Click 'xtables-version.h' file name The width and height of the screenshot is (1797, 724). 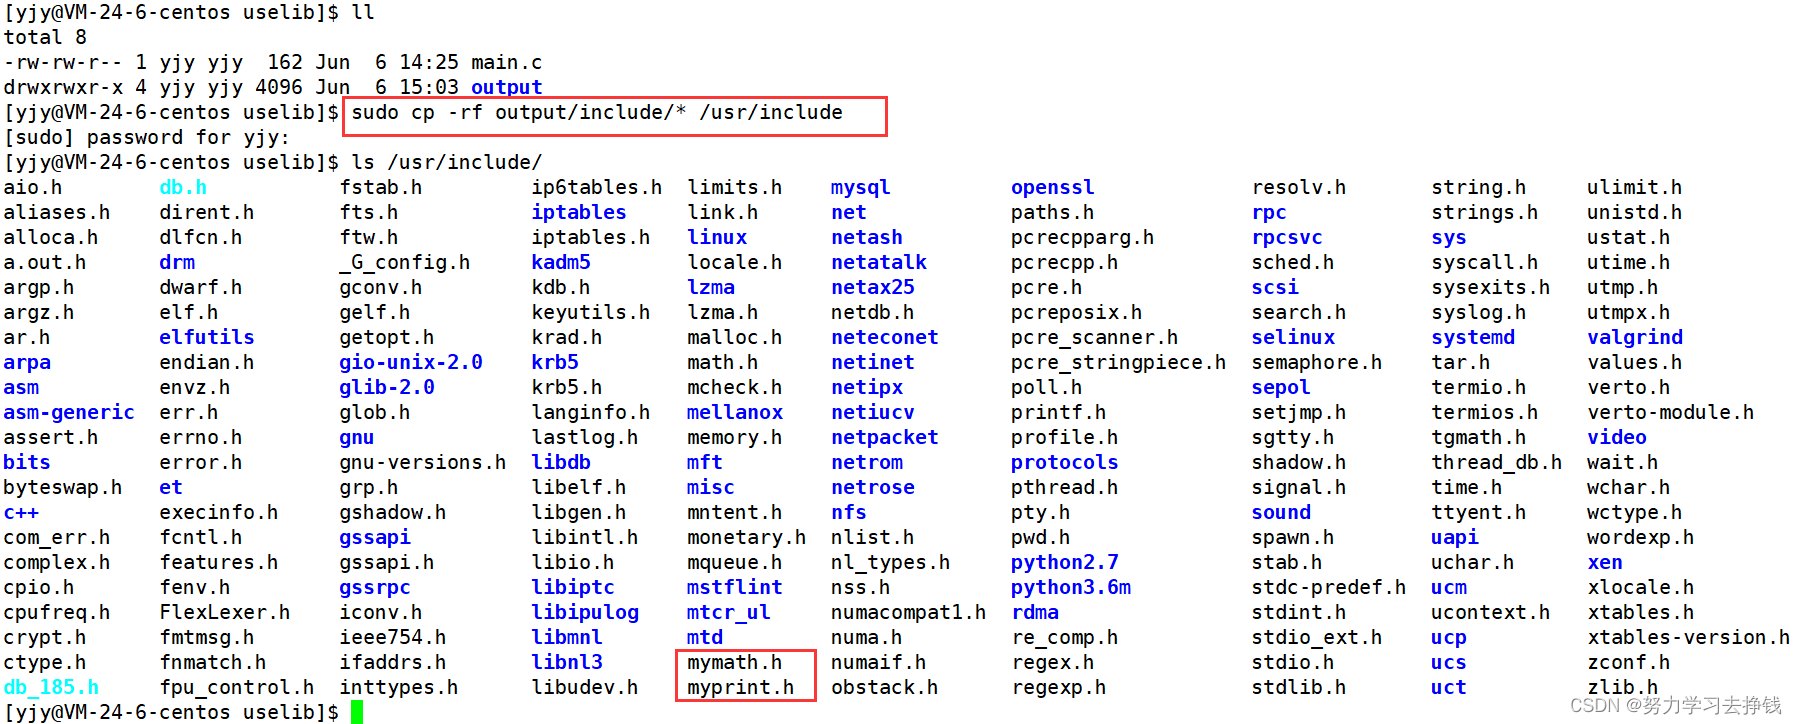click(x=1688, y=638)
